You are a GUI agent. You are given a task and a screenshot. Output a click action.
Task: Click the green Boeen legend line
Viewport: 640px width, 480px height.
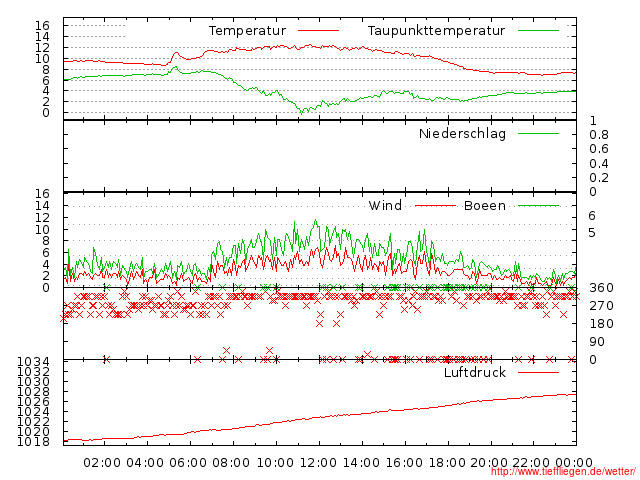point(538,206)
